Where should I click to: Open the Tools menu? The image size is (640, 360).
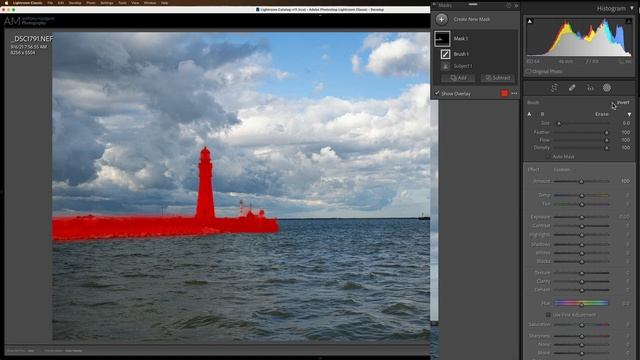coord(122,3)
